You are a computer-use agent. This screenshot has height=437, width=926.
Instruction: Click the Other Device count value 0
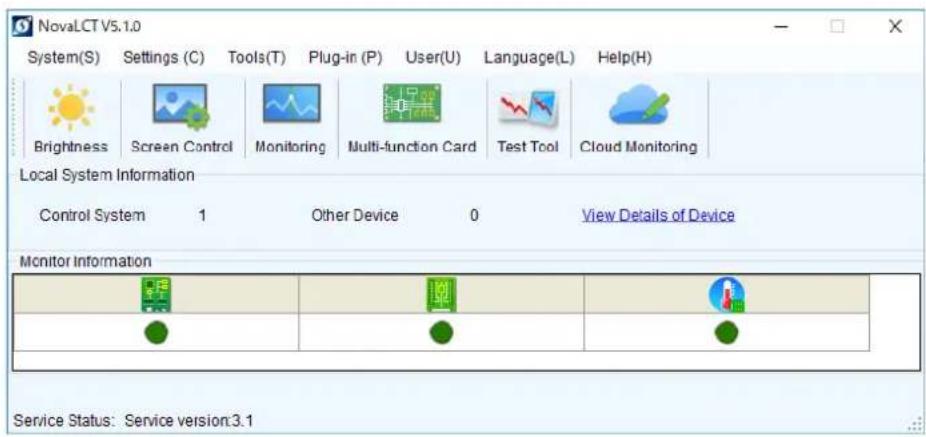click(474, 216)
